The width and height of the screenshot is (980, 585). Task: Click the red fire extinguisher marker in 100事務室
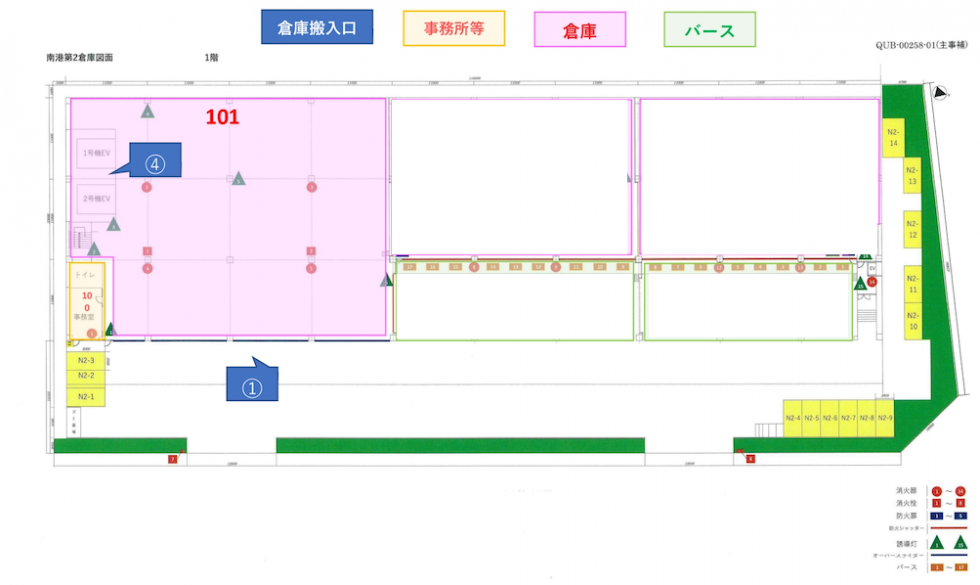click(91, 332)
